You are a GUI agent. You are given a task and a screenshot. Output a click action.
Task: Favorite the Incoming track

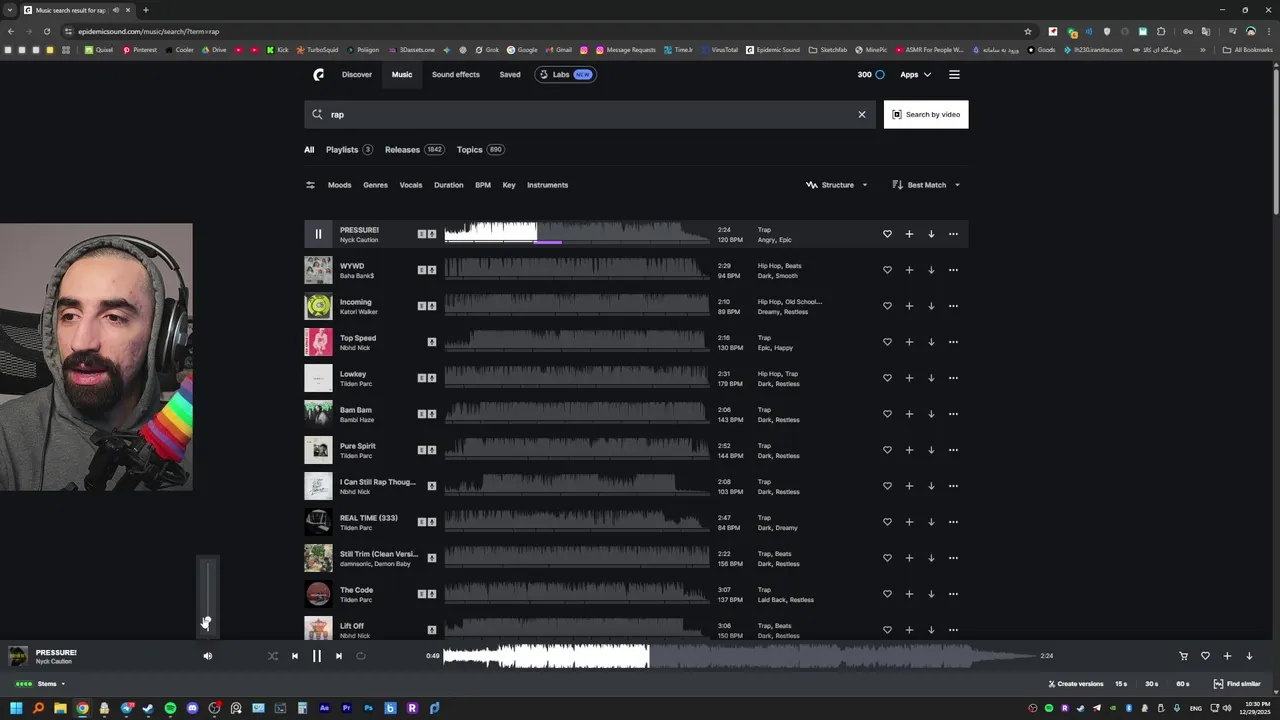pyautogui.click(x=887, y=306)
